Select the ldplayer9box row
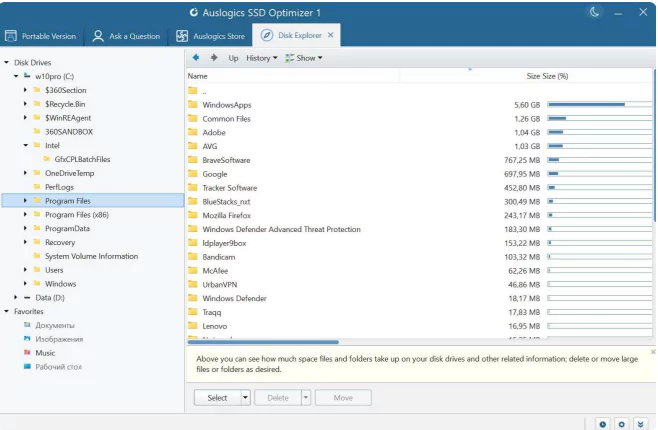 pyautogui.click(x=420, y=243)
